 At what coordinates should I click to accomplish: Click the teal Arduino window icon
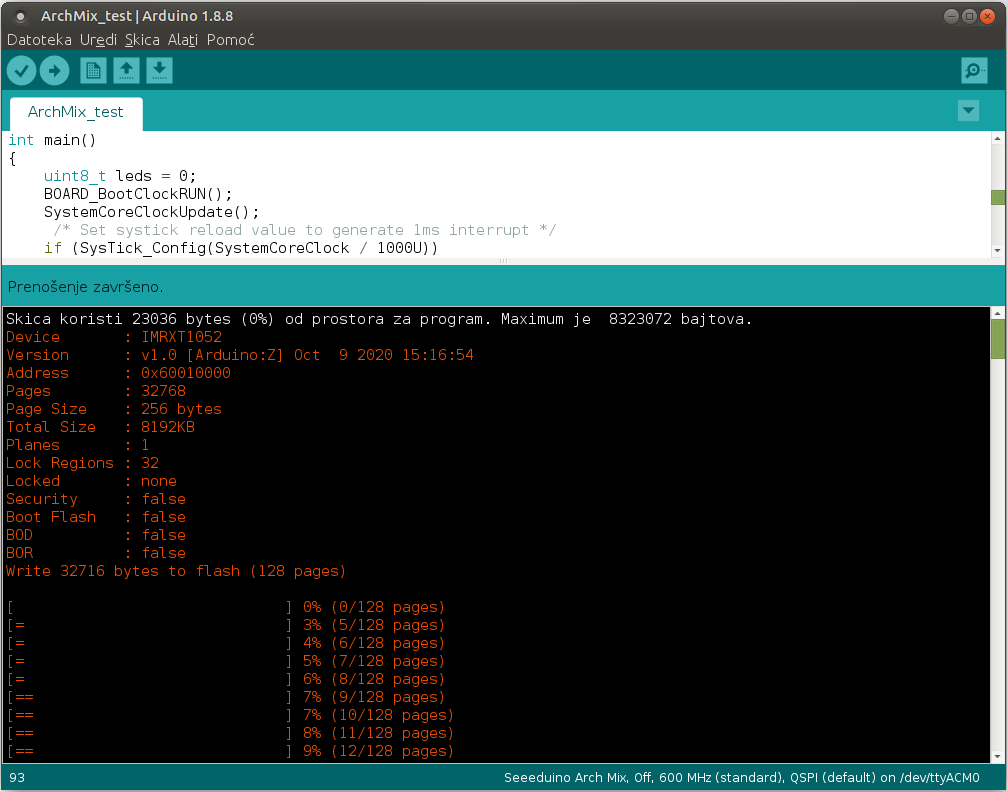click(18, 16)
